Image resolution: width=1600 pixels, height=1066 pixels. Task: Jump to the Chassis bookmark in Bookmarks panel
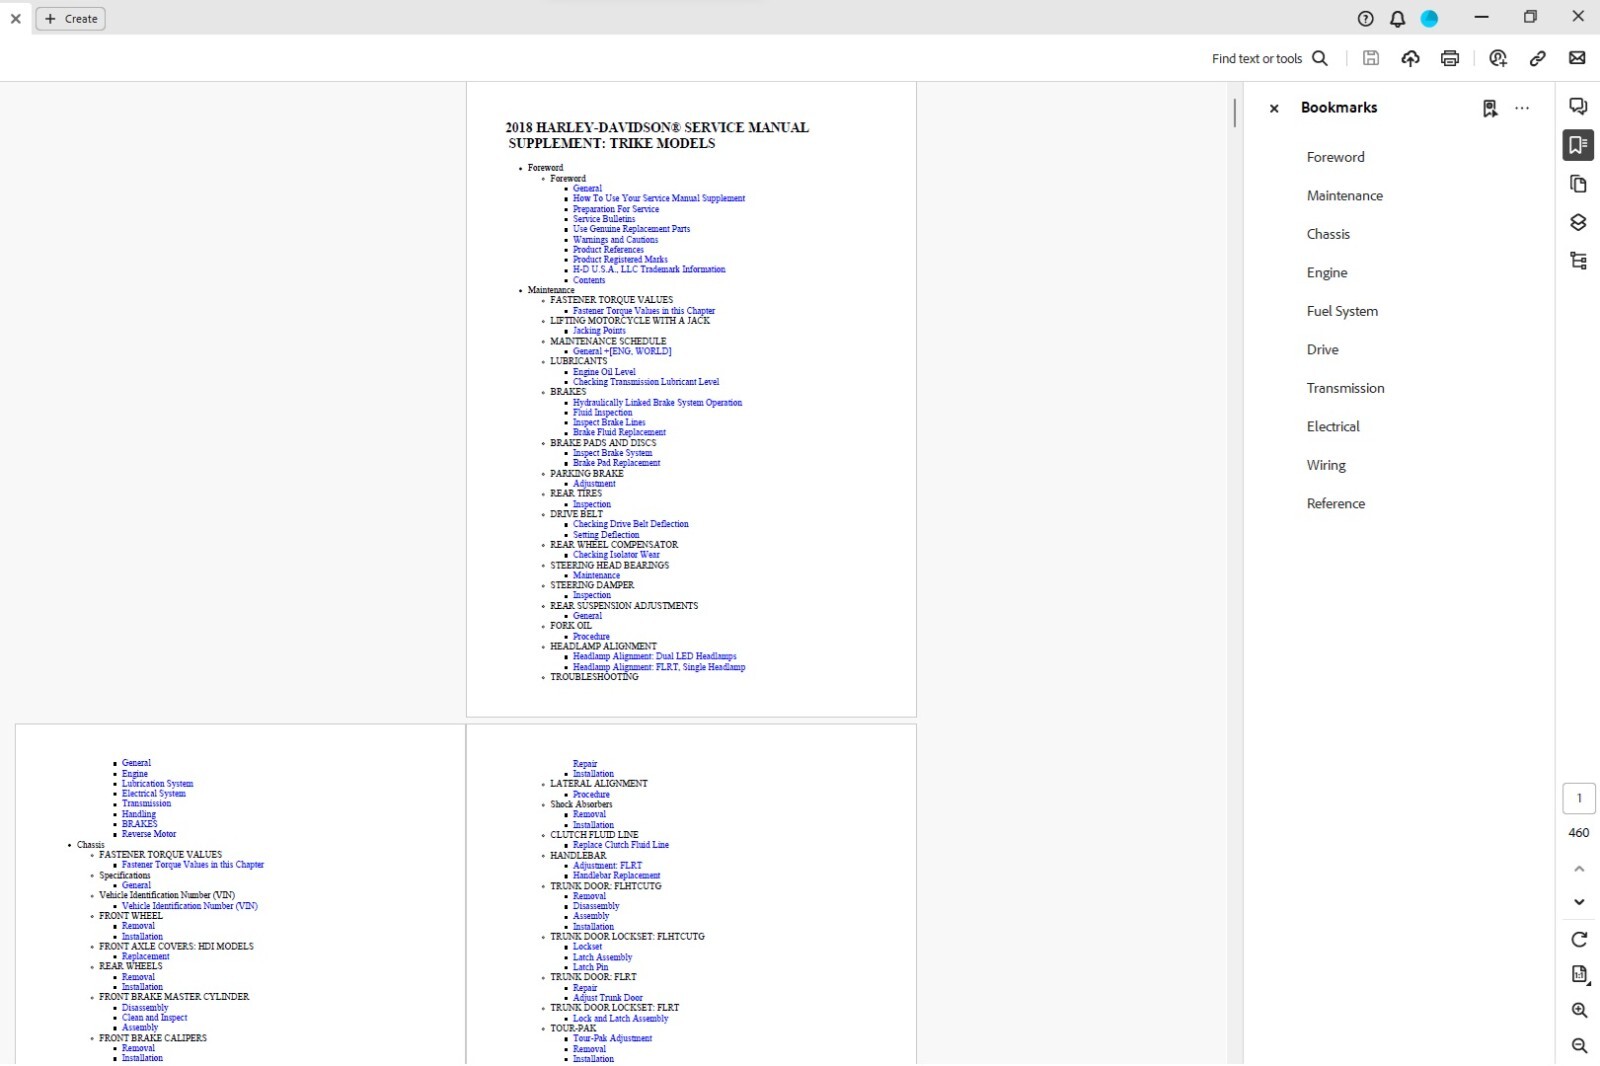point(1328,234)
